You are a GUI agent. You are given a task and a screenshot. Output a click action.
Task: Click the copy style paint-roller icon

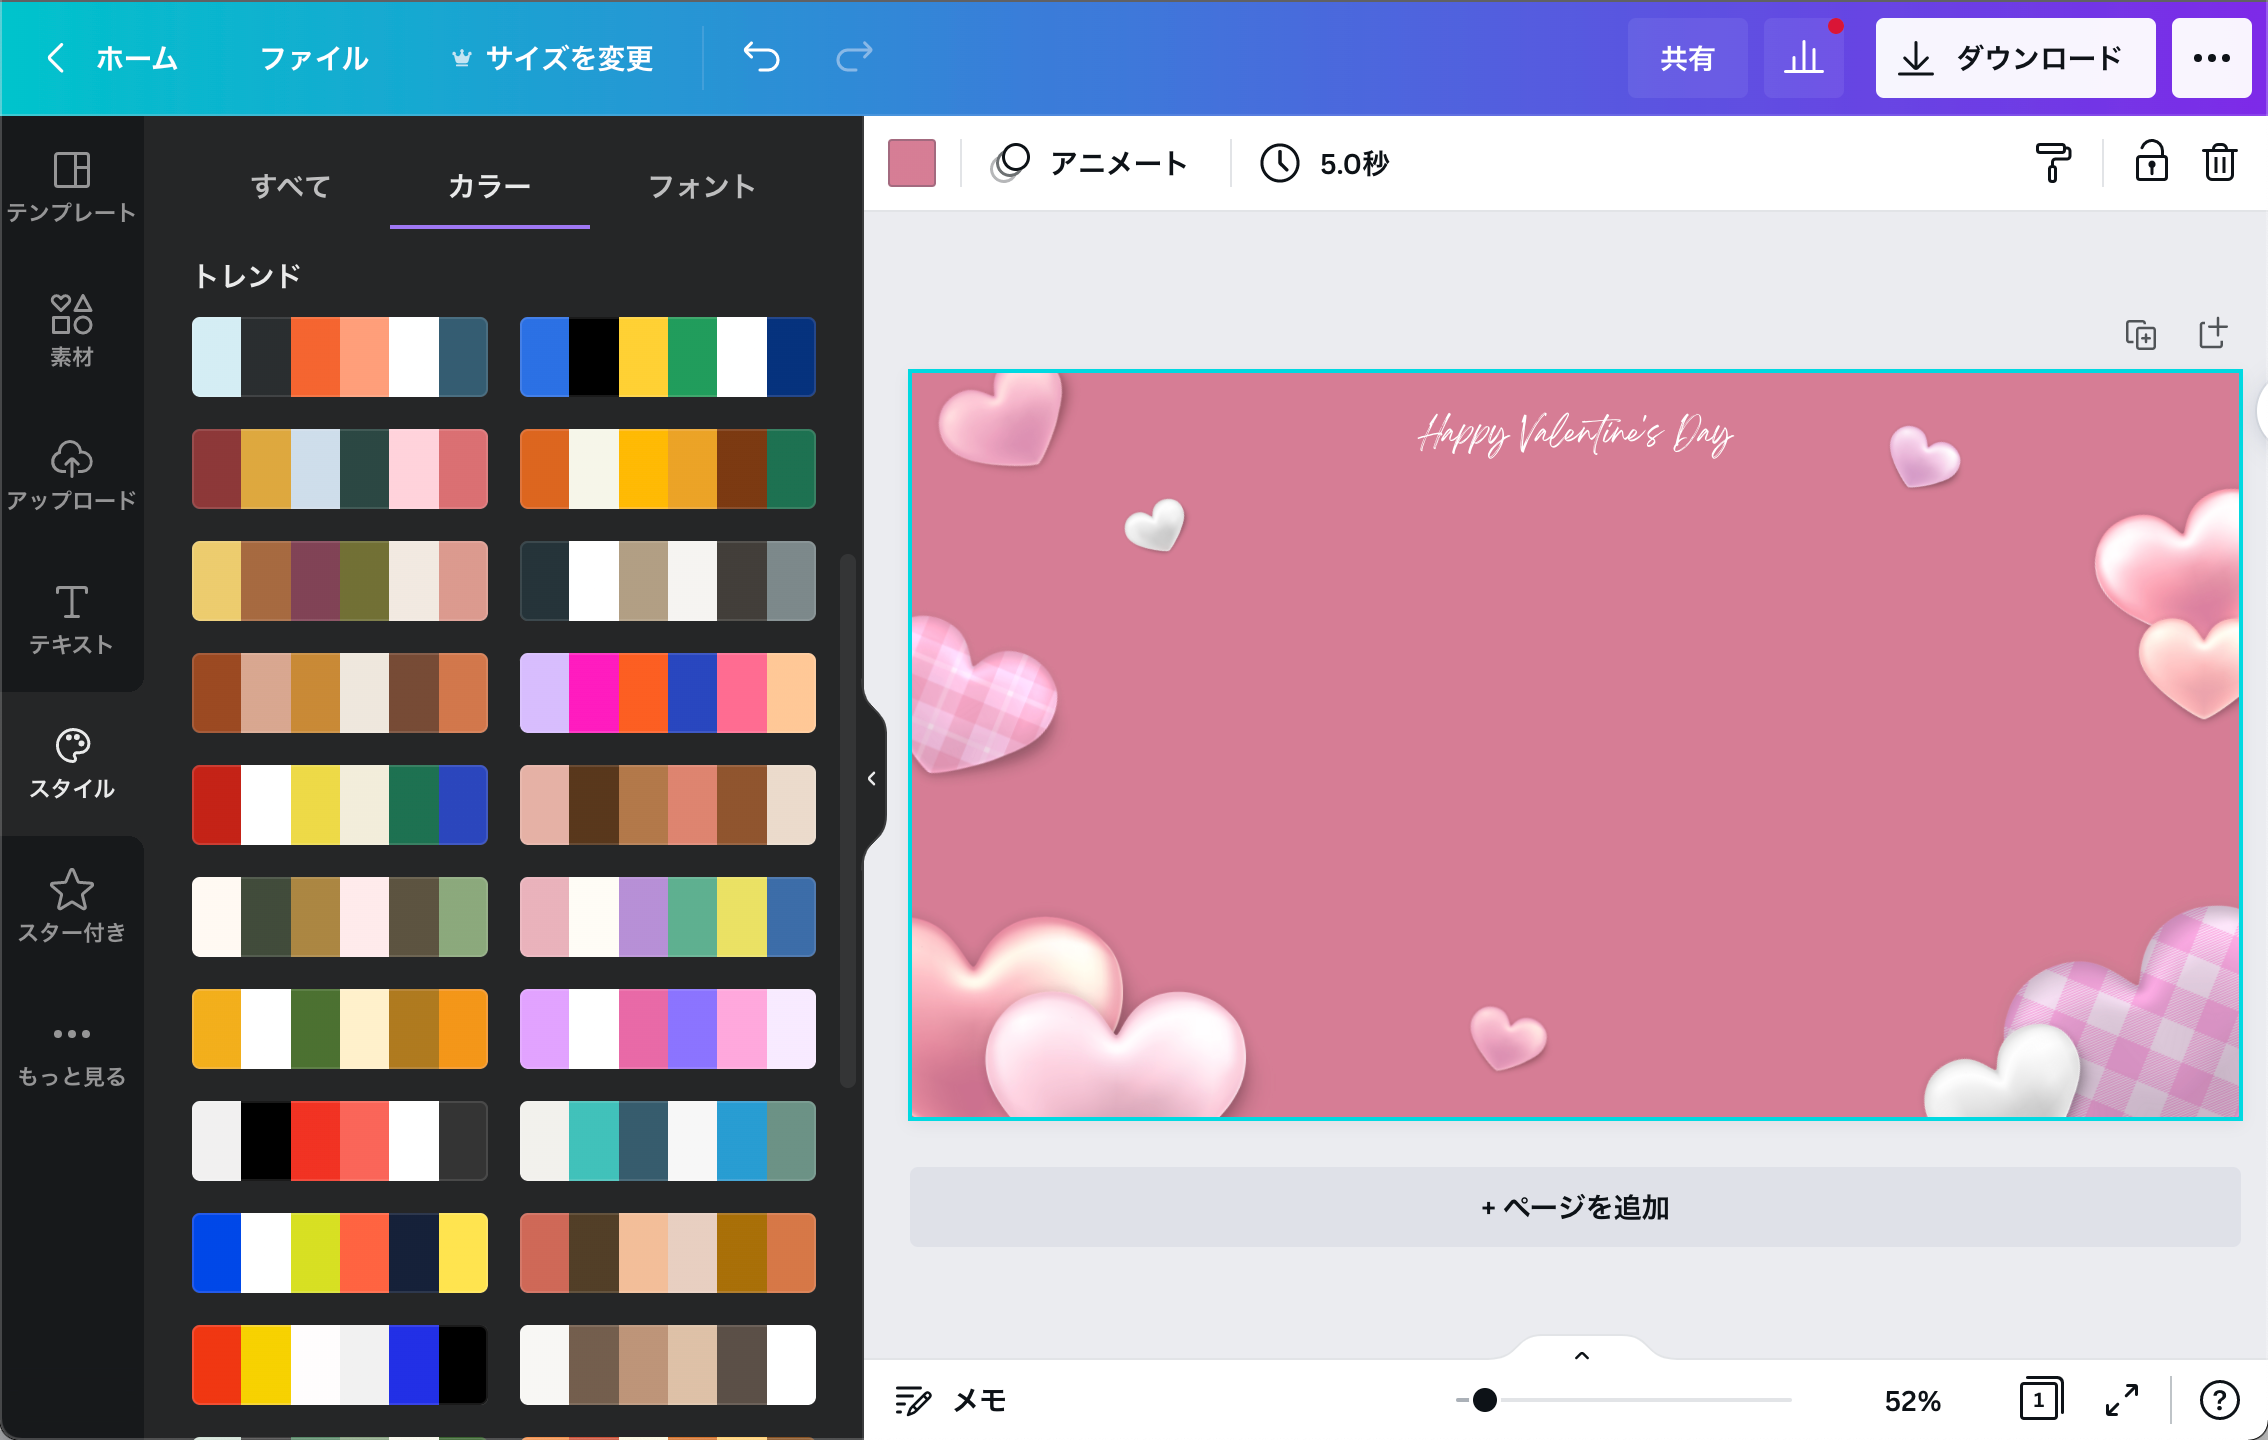[x=2052, y=163]
